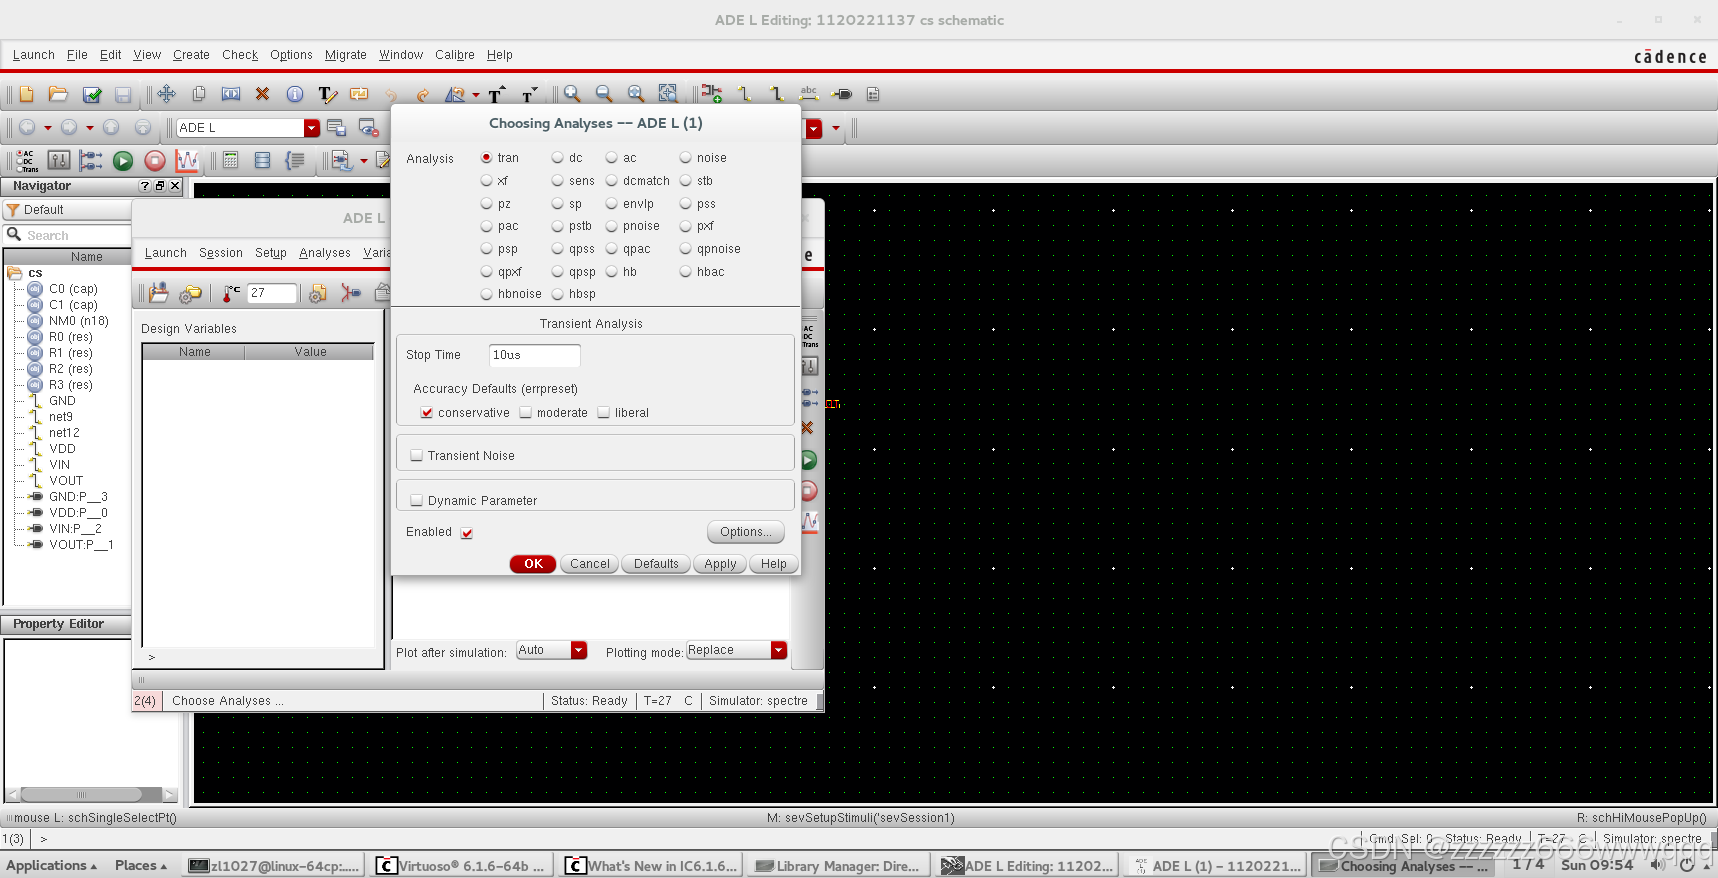The height and width of the screenshot is (878, 1718).
Task: Click the Navigator filter funnel icon
Action: pos(13,210)
